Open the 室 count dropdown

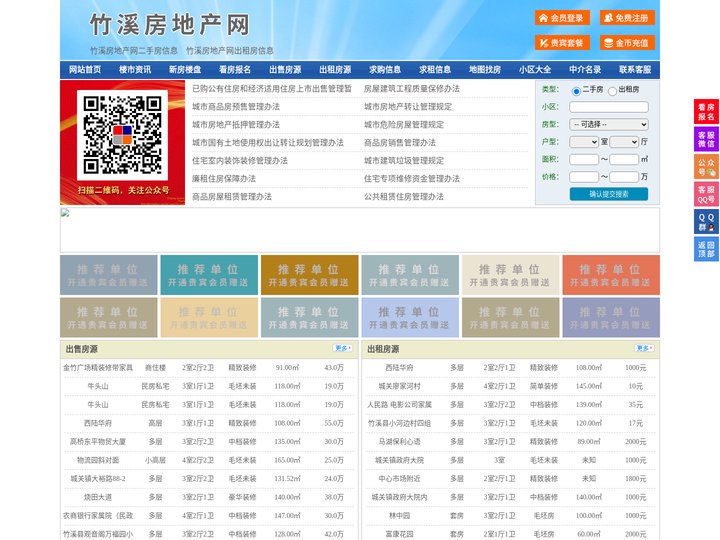(584, 142)
